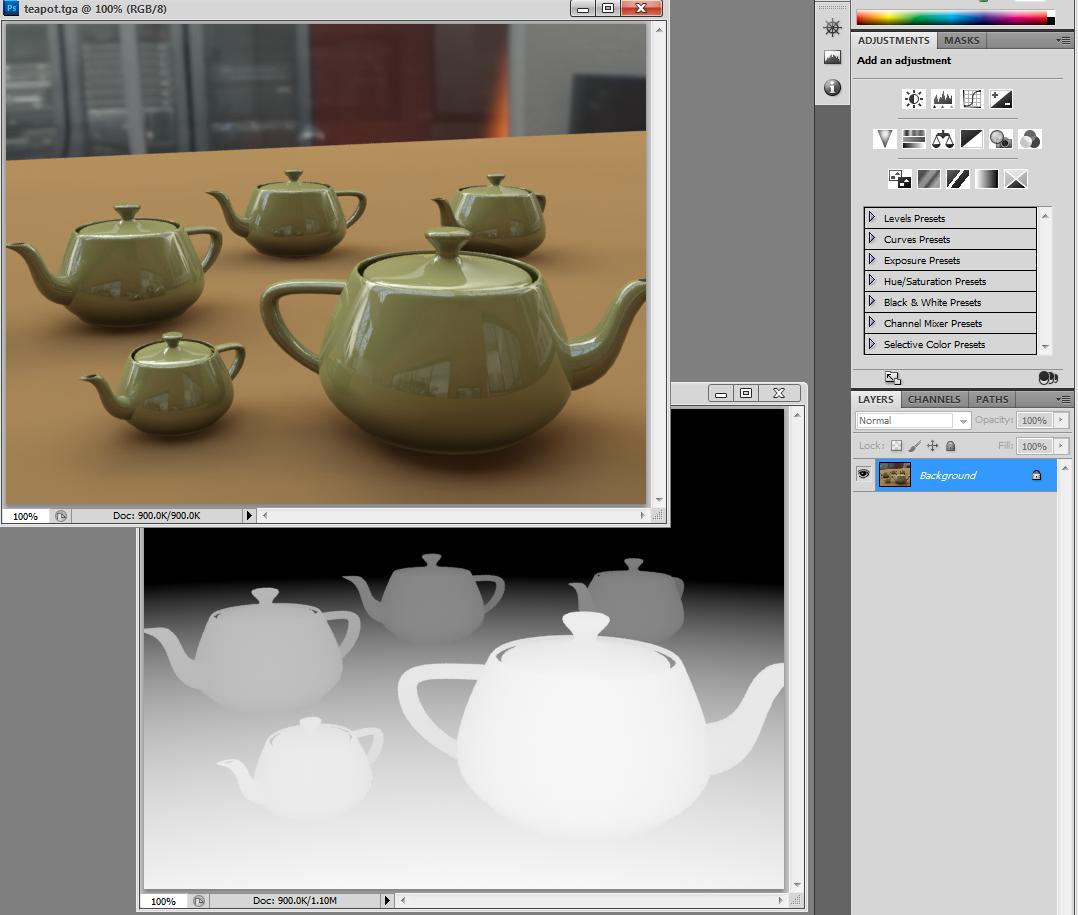The width and height of the screenshot is (1078, 915).
Task: Toggle lock all for the layer
Action: [951, 445]
